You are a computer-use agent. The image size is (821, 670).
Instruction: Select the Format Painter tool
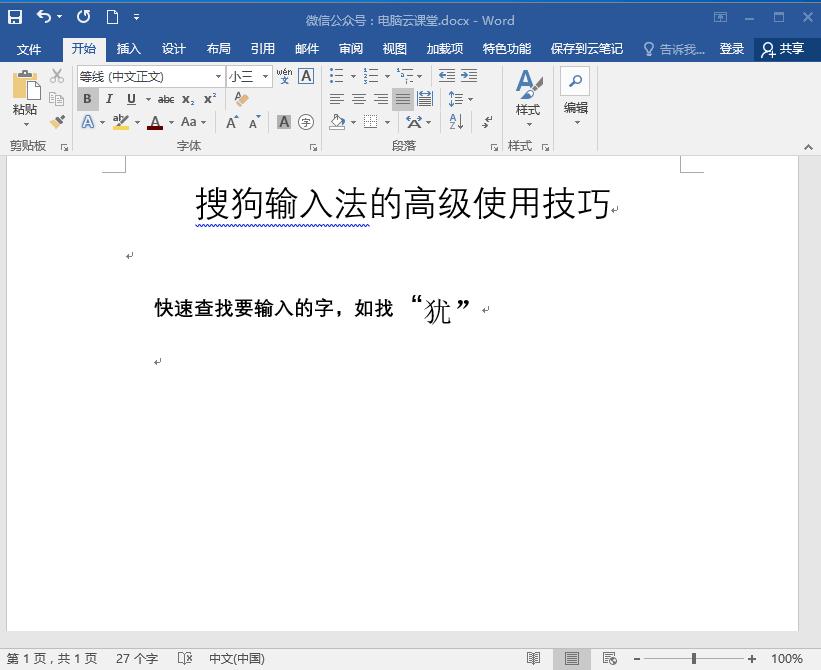[x=58, y=121]
